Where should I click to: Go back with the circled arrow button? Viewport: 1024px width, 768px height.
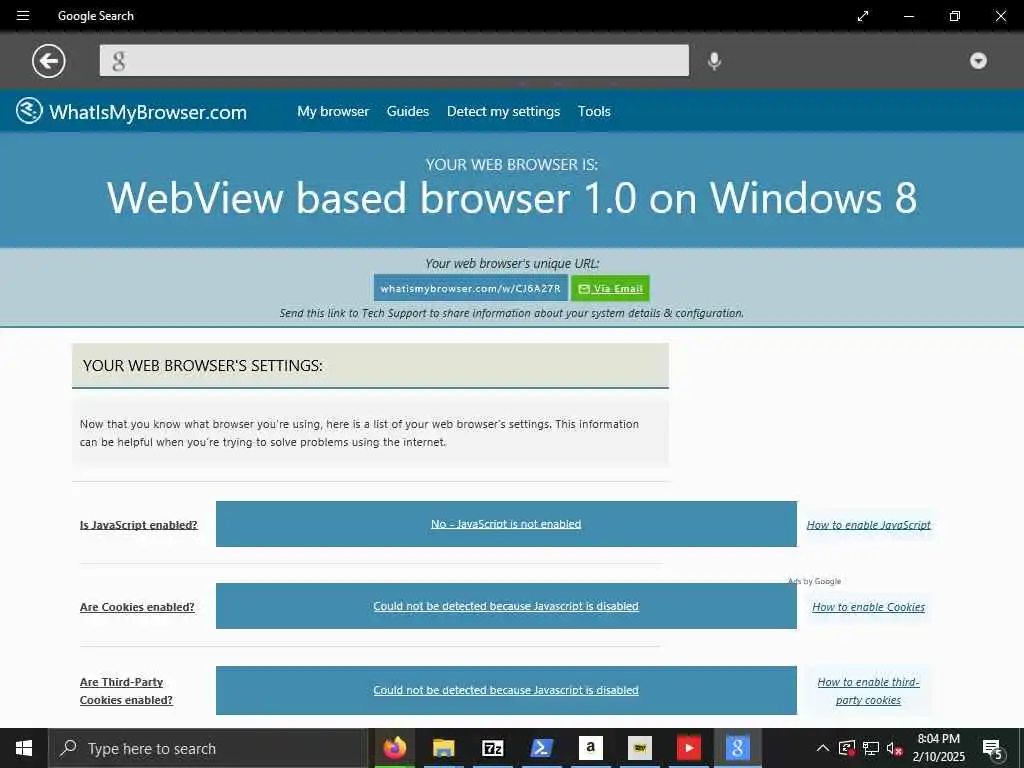[x=49, y=61]
